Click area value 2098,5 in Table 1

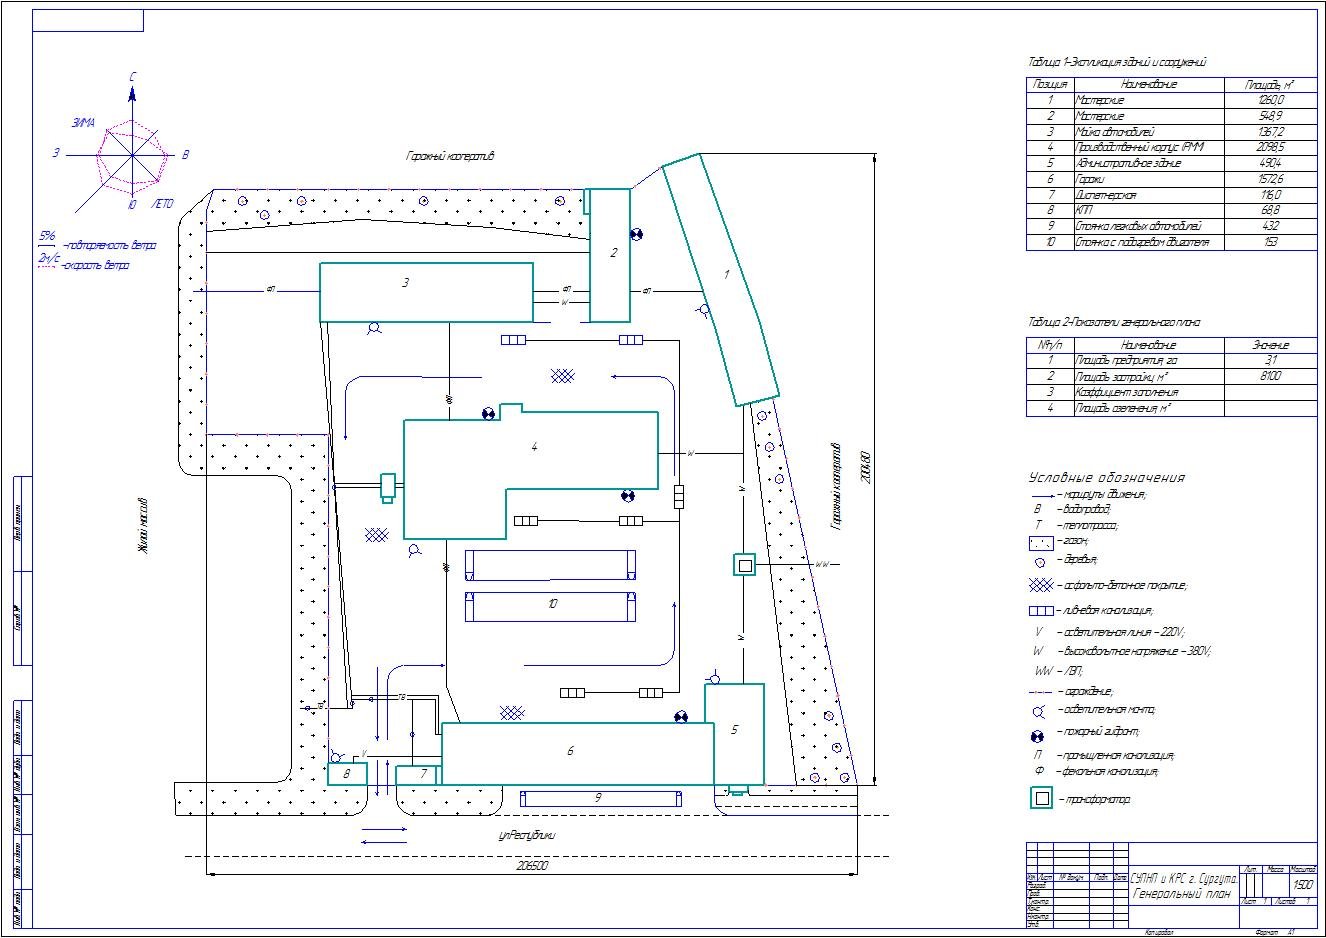(x=1270, y=147)
